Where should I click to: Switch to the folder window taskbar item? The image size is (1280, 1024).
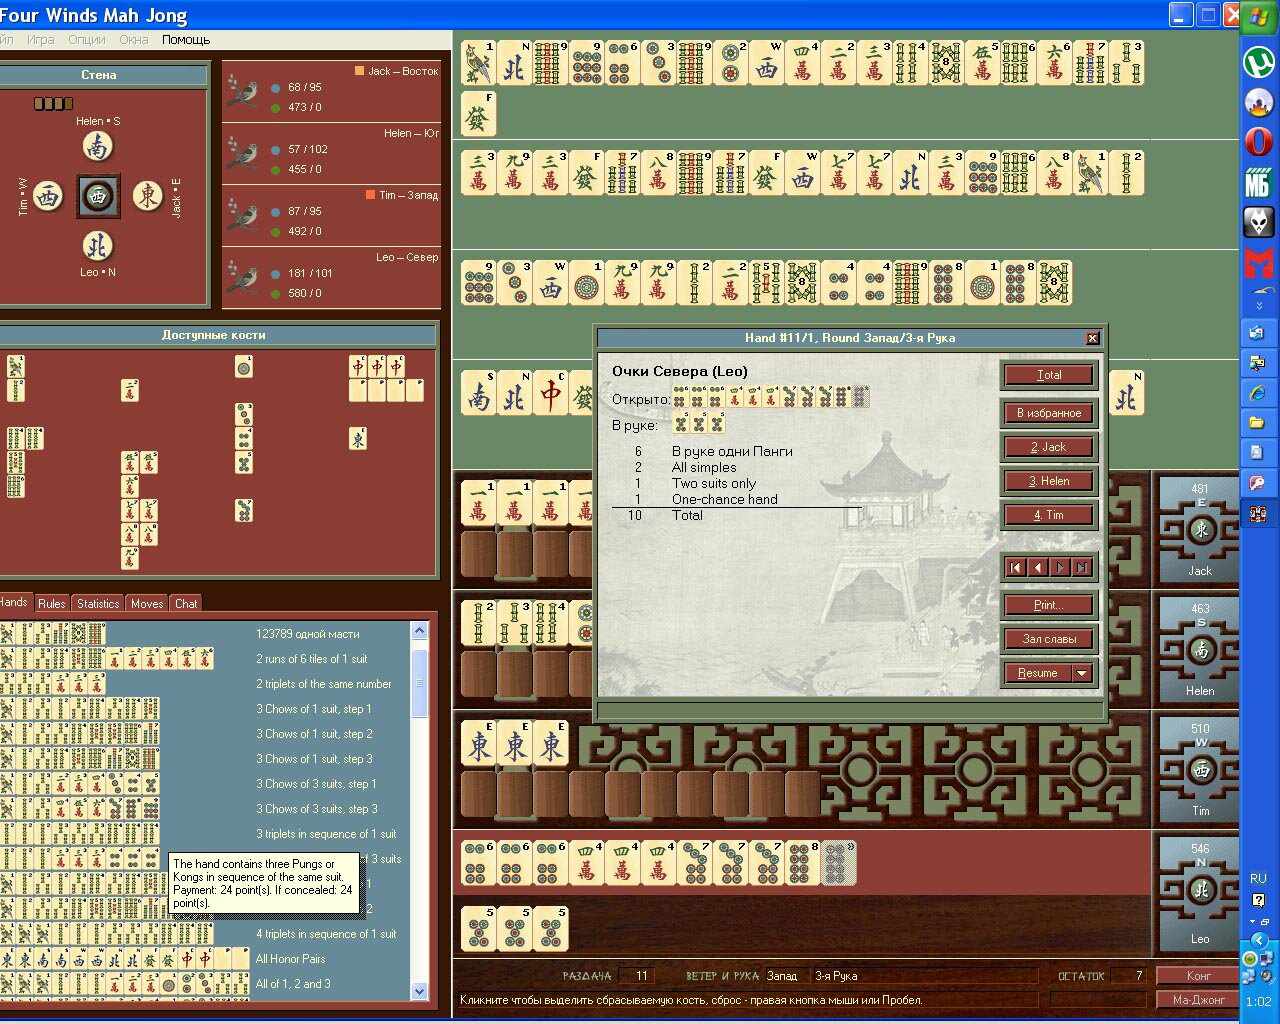(1258, 423)
